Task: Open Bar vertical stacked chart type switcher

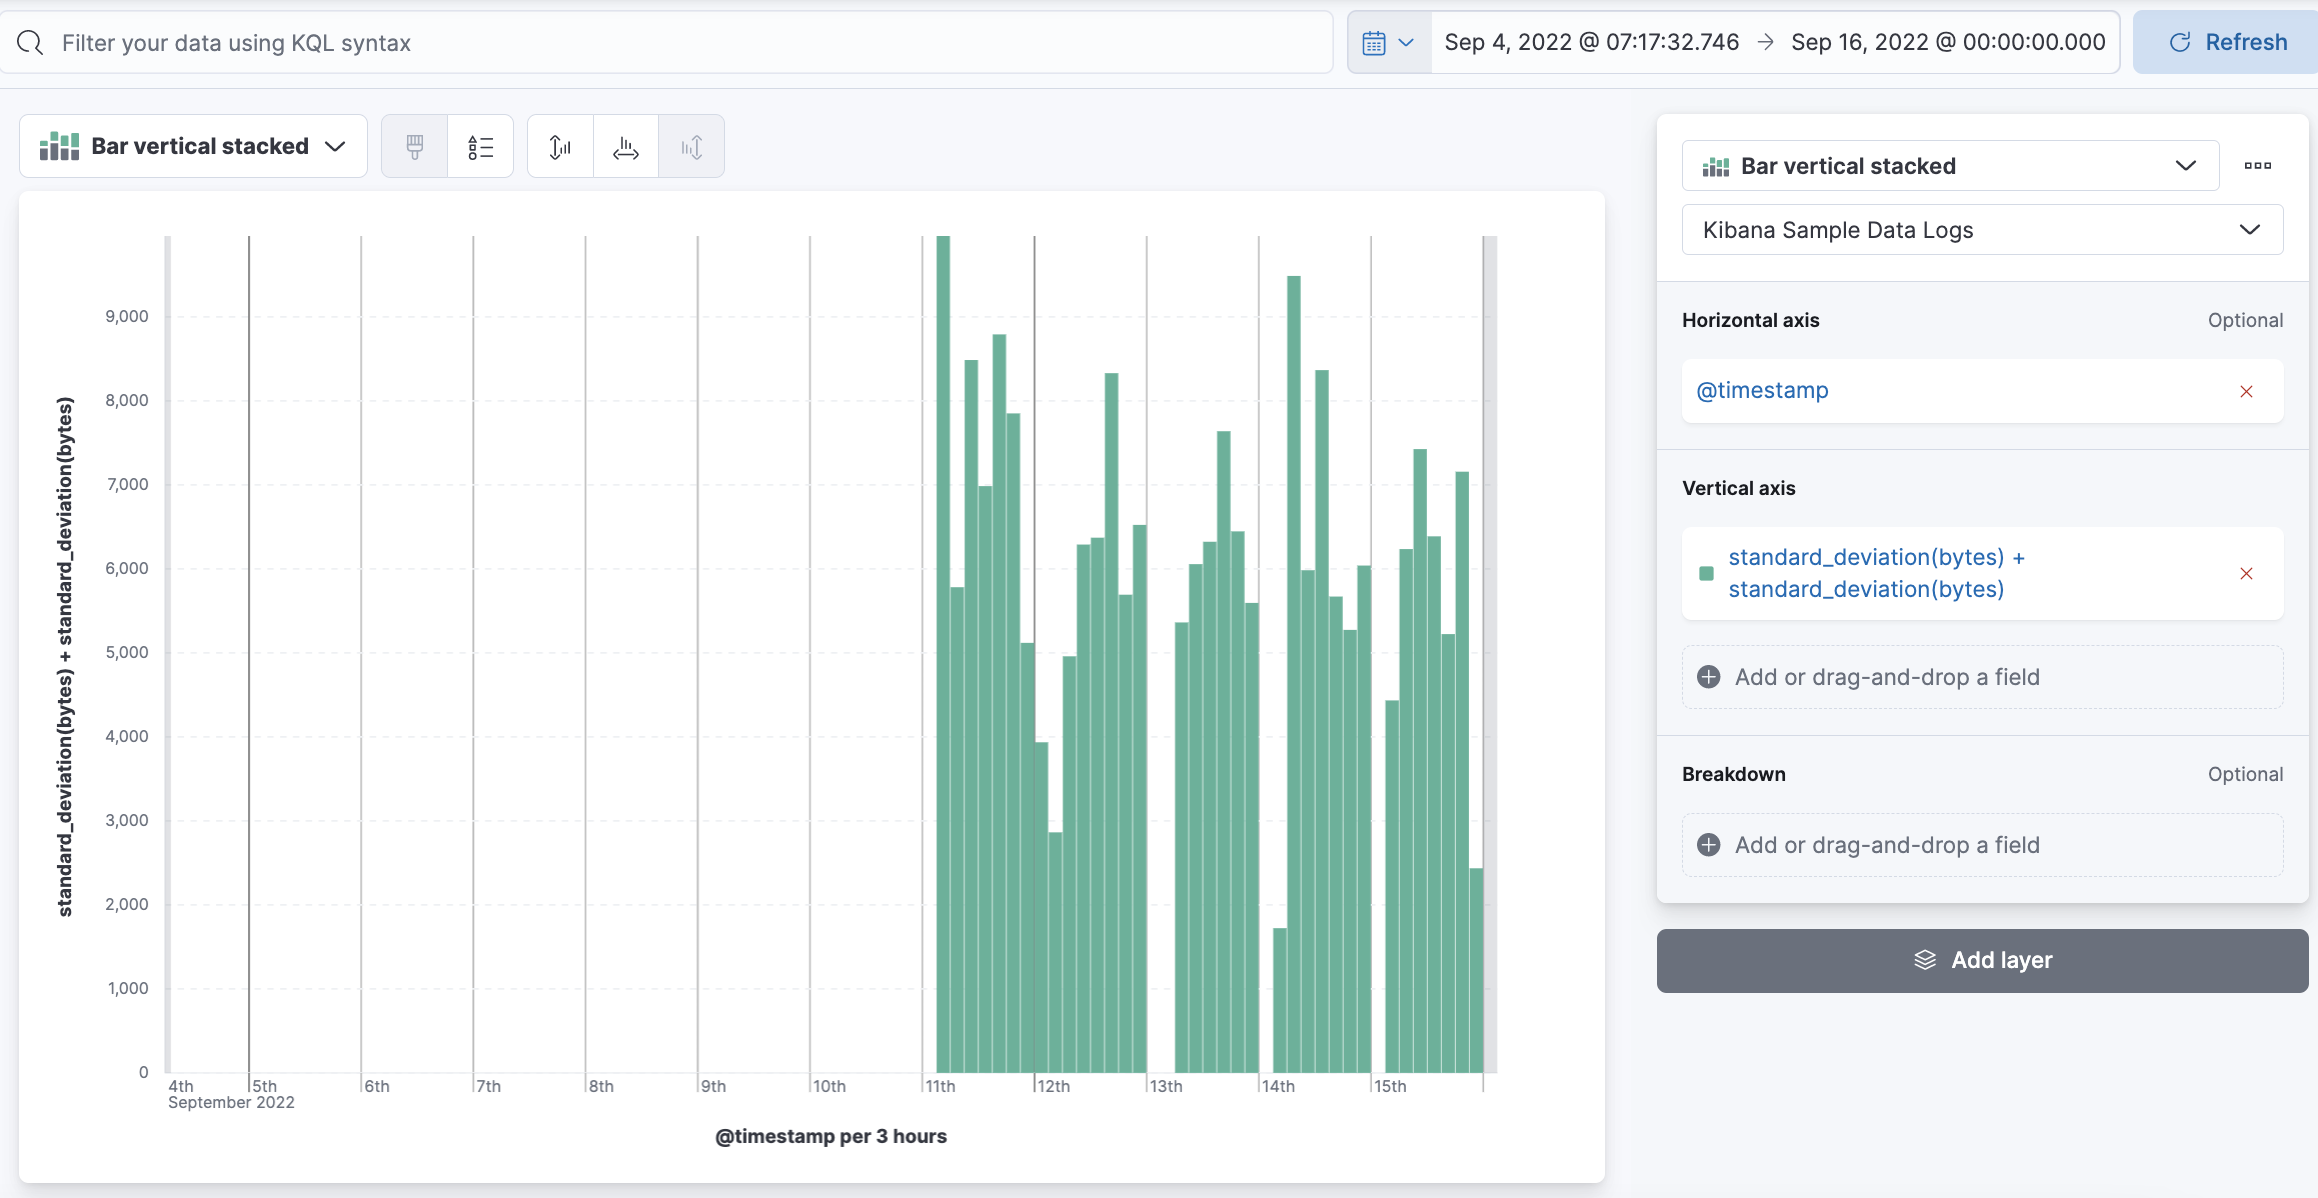Action: point(193,146)
